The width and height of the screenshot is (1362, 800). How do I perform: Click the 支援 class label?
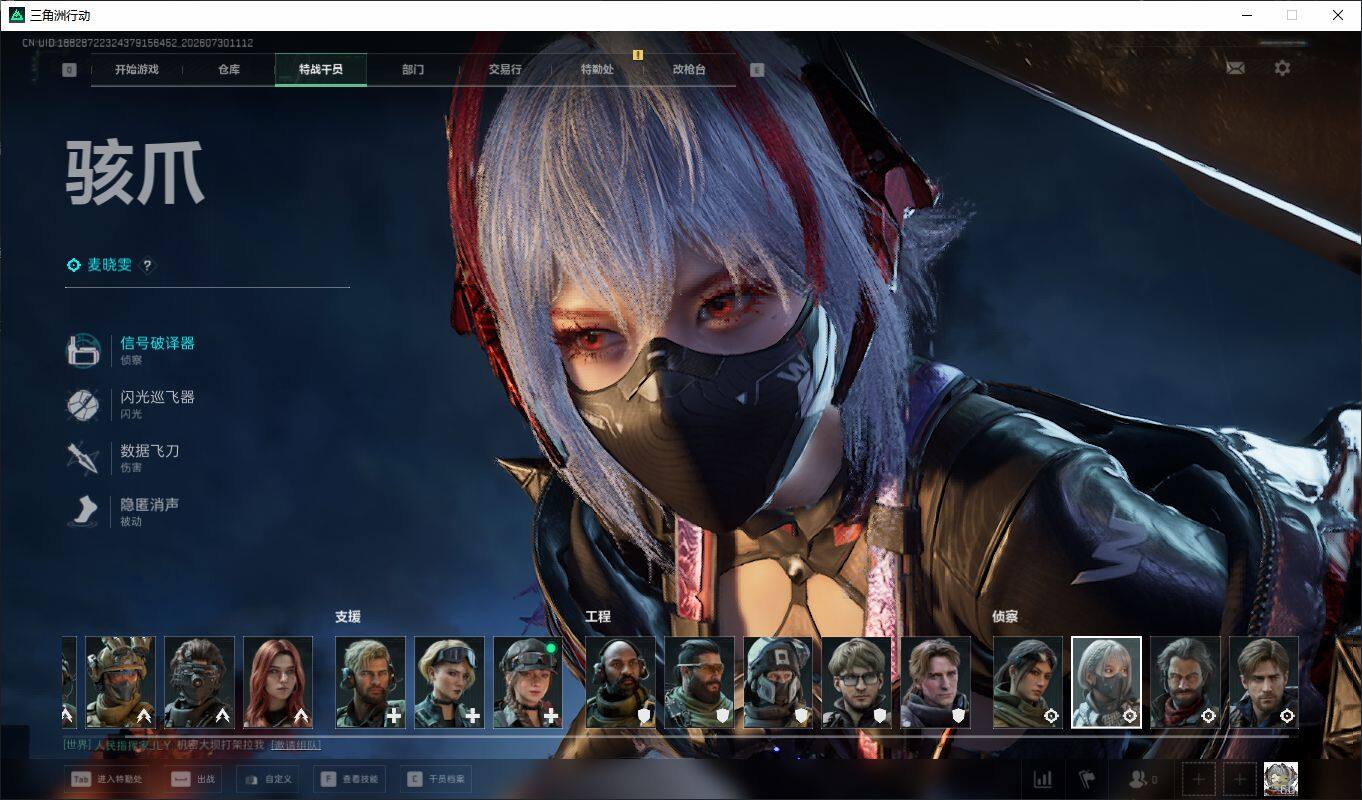(347, 617)
